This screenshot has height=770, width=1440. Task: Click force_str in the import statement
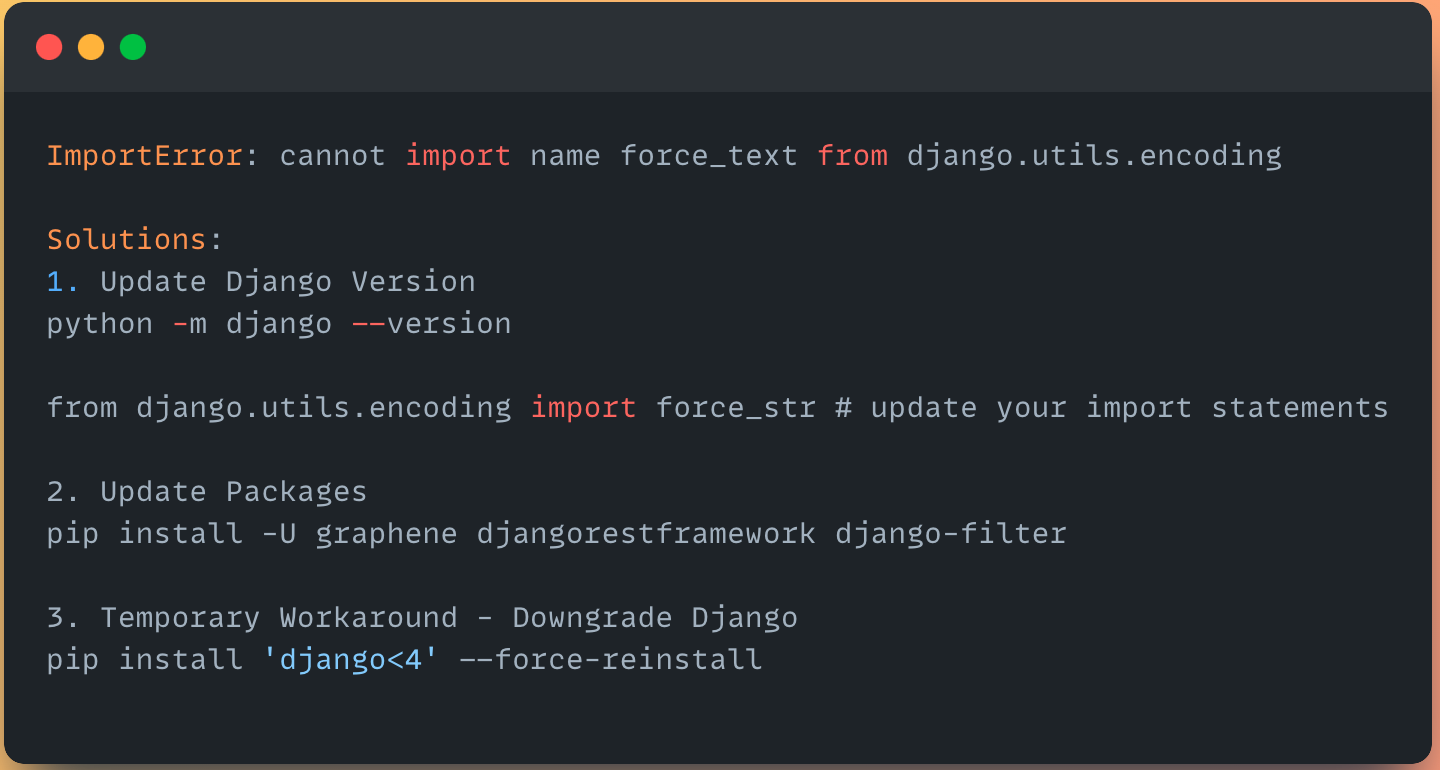click(735, 408)
